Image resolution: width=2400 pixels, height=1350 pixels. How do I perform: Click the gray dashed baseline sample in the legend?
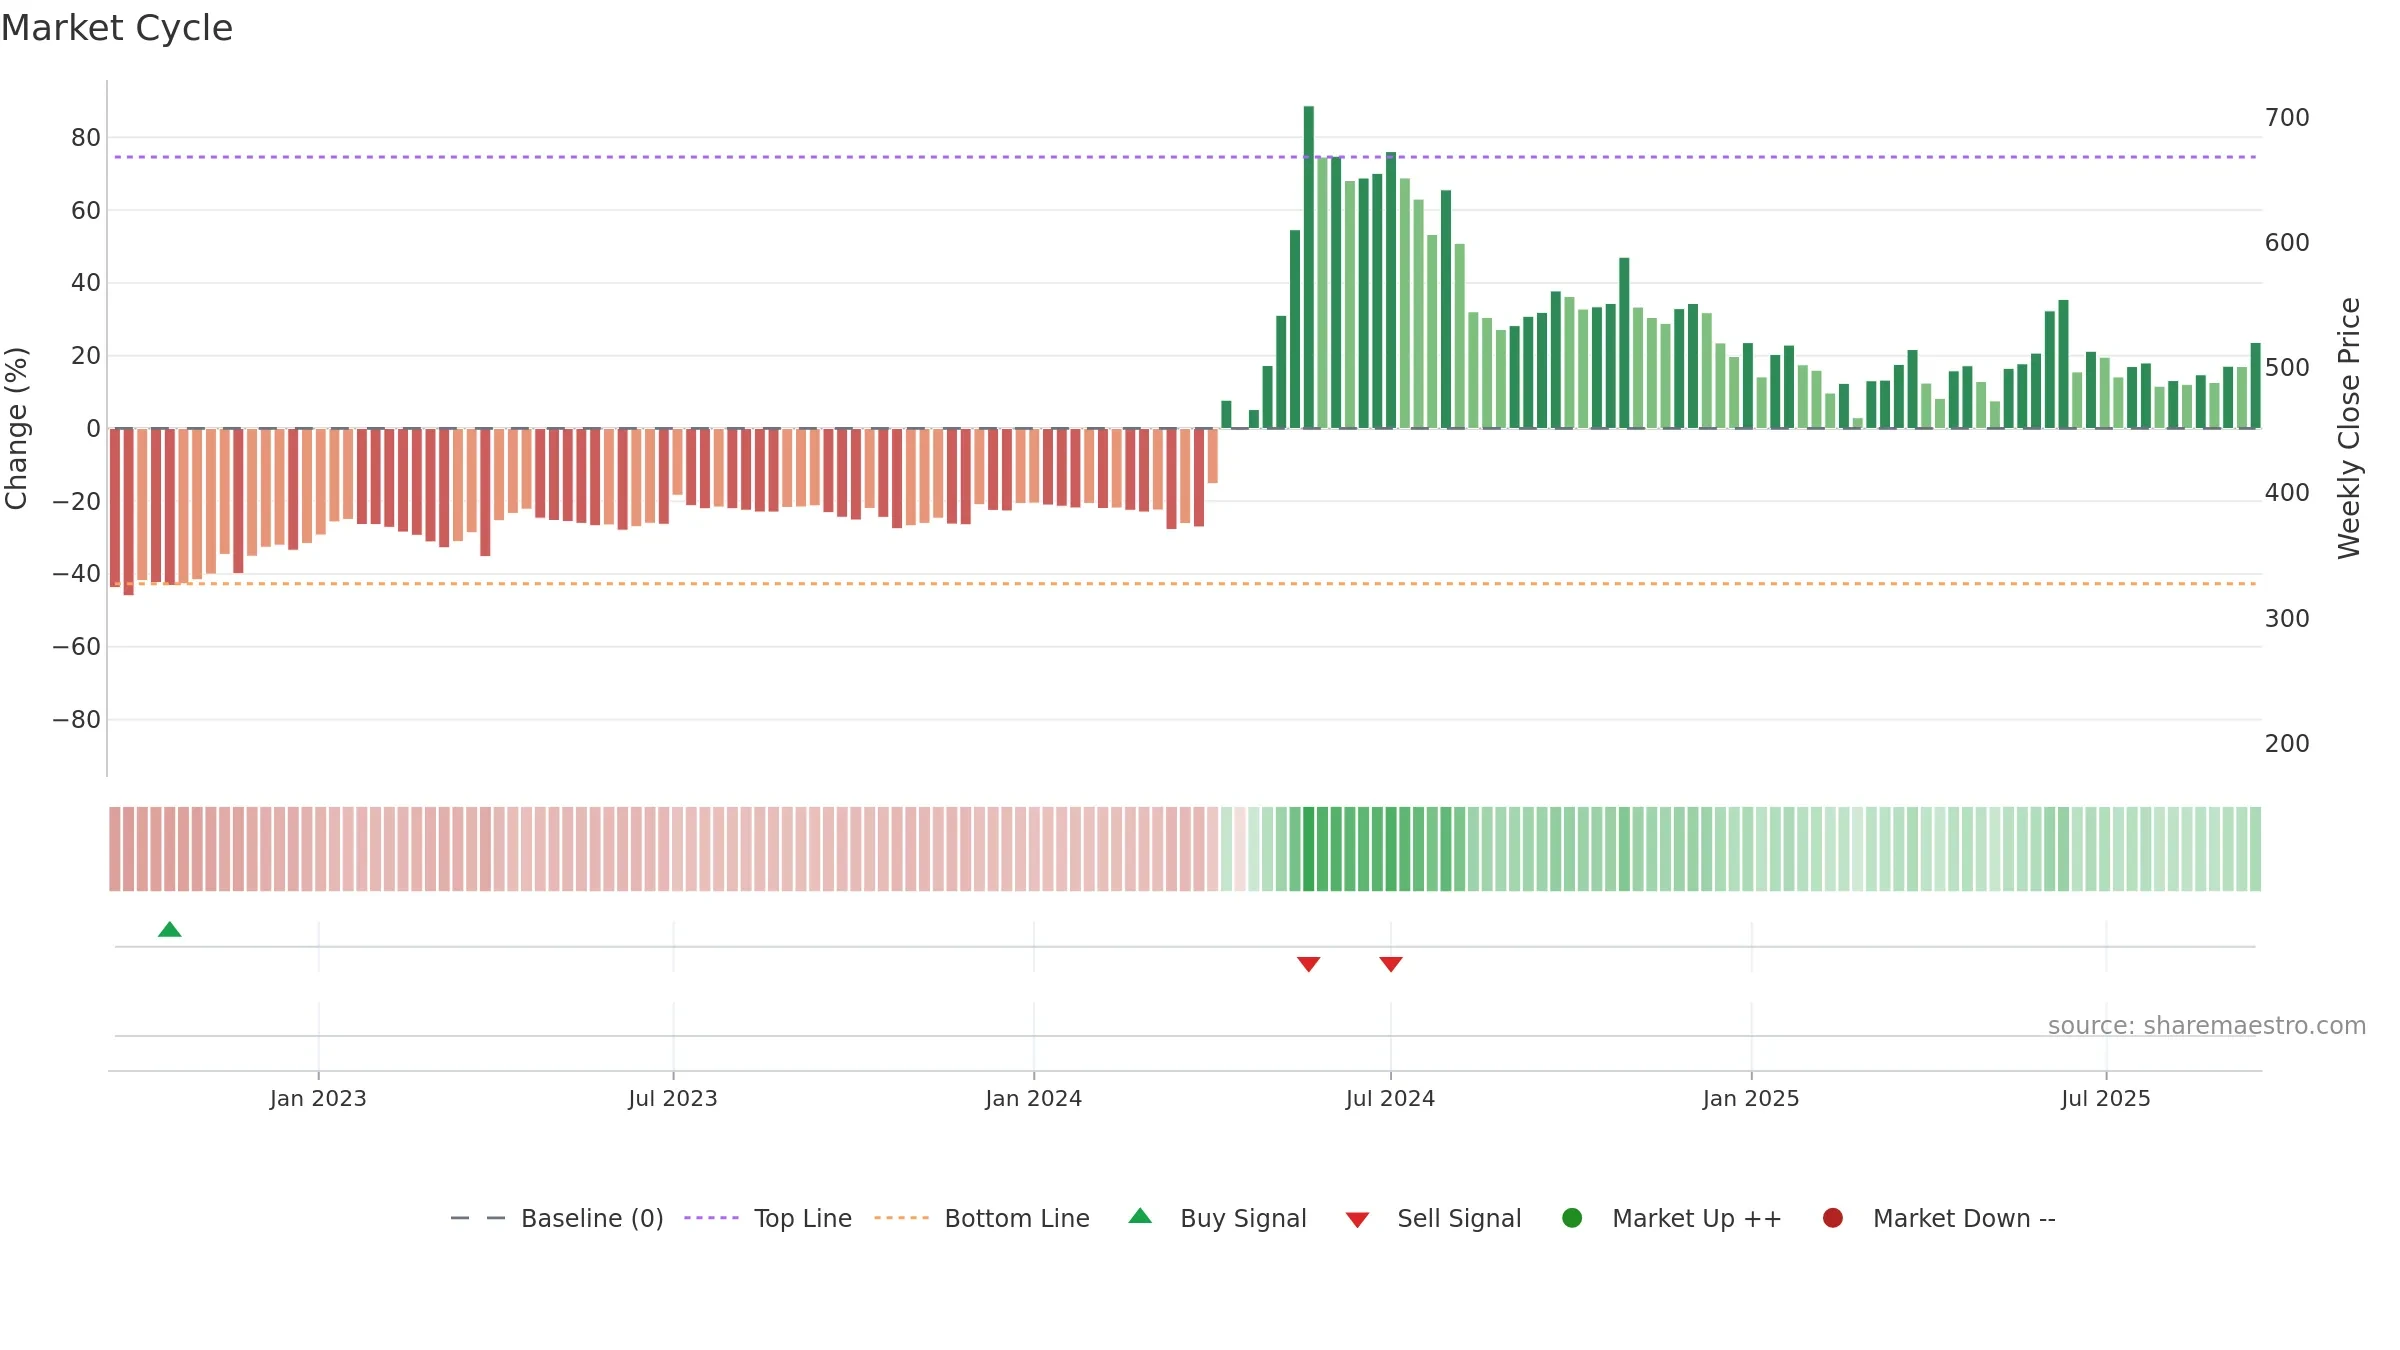[478, 1218]
